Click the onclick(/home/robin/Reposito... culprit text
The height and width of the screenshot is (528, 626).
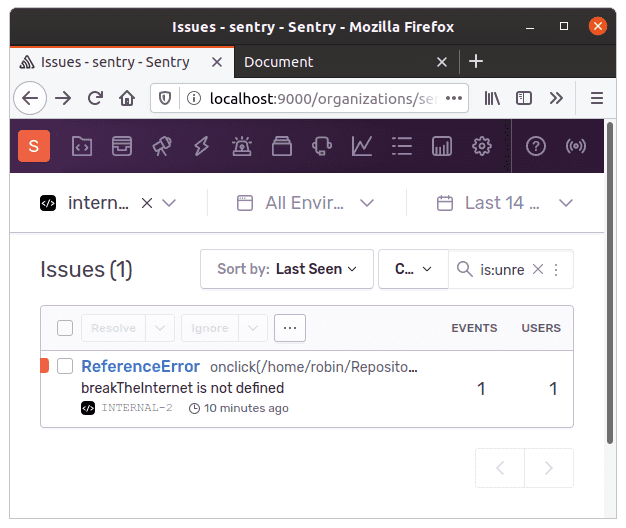click(314, 367)
